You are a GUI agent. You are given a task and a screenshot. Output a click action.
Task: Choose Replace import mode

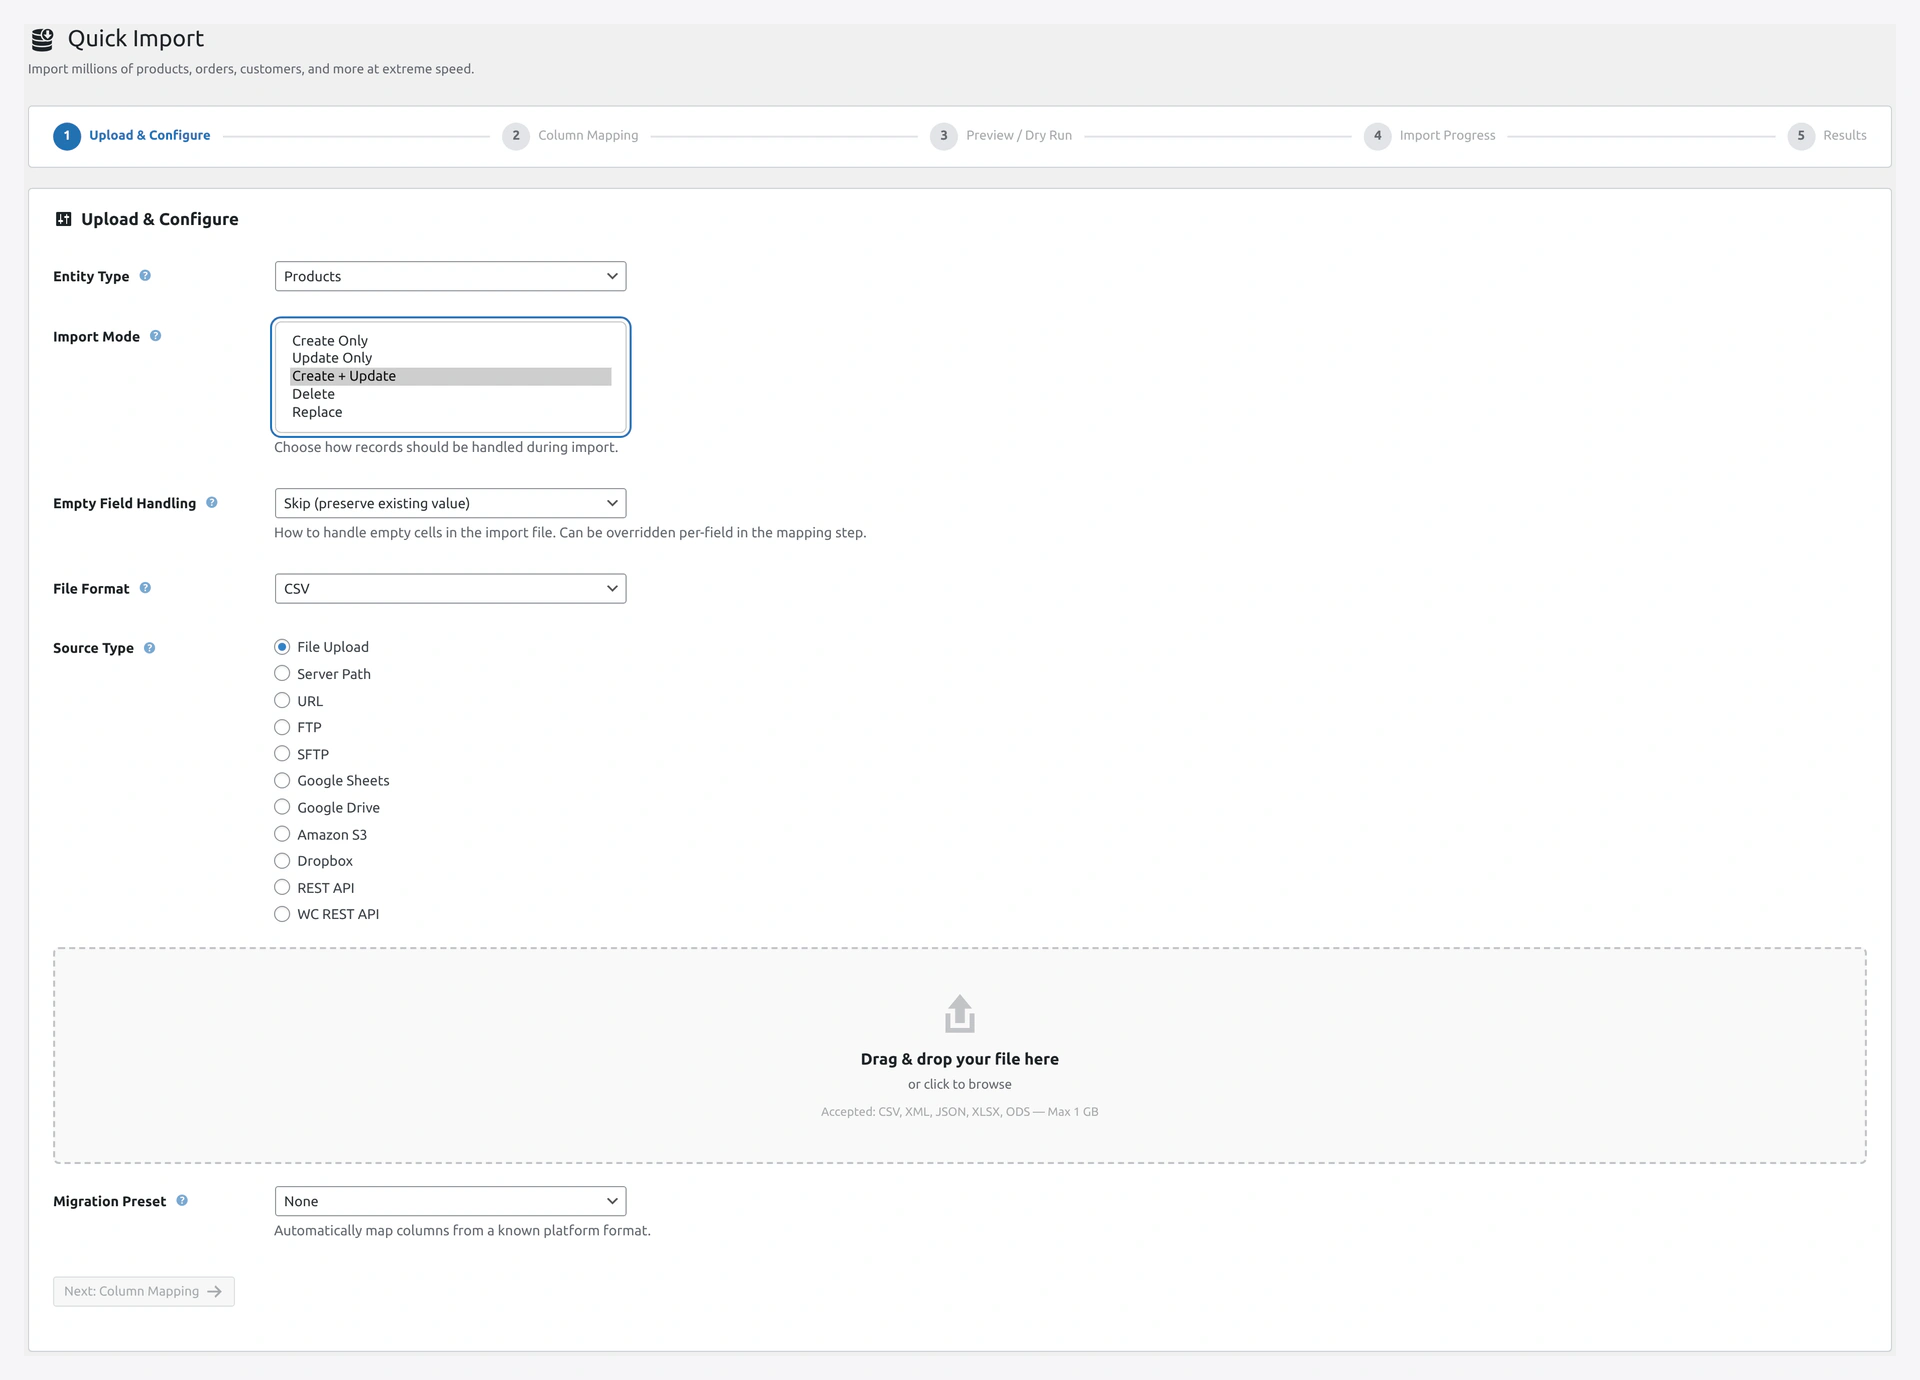click(x=450, y=412)
